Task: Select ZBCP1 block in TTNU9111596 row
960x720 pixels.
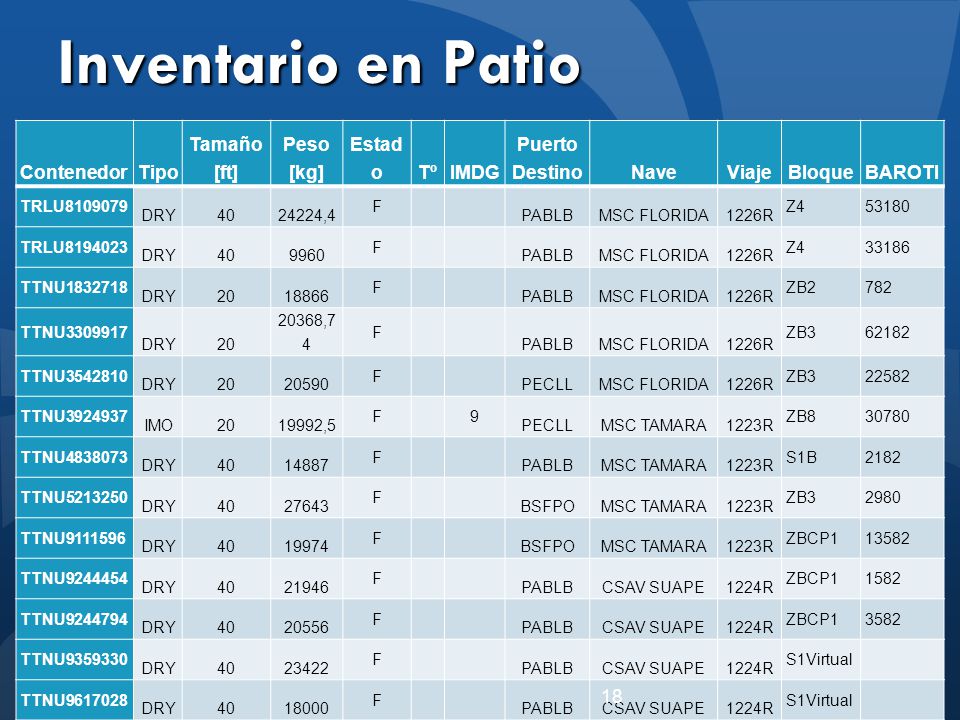Action: [x=811, y=538]
